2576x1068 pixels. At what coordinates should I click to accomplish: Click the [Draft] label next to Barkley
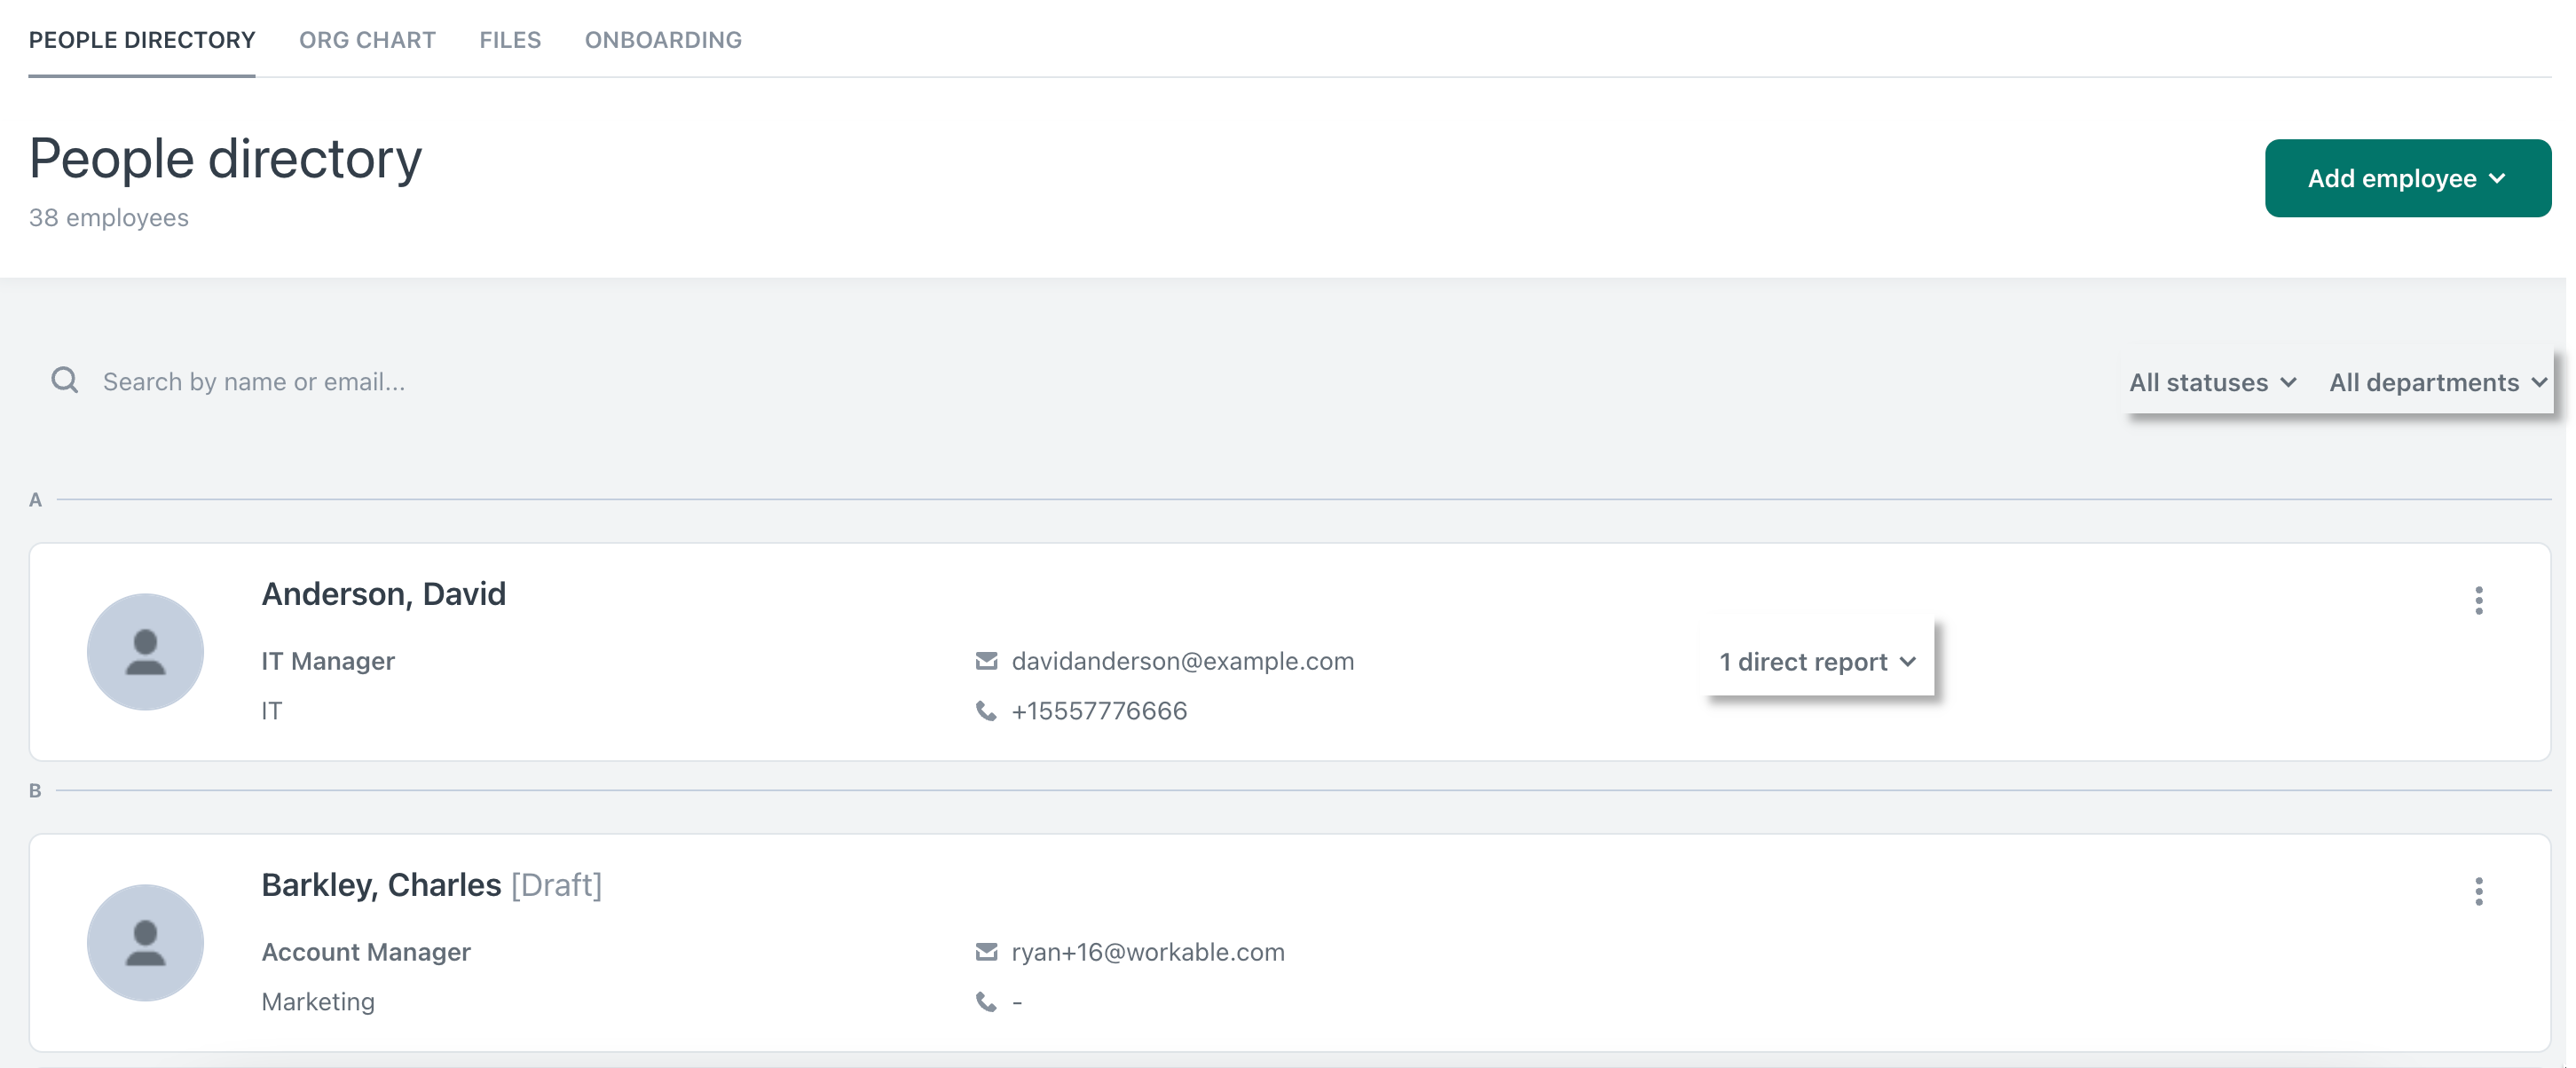[557, 885]
